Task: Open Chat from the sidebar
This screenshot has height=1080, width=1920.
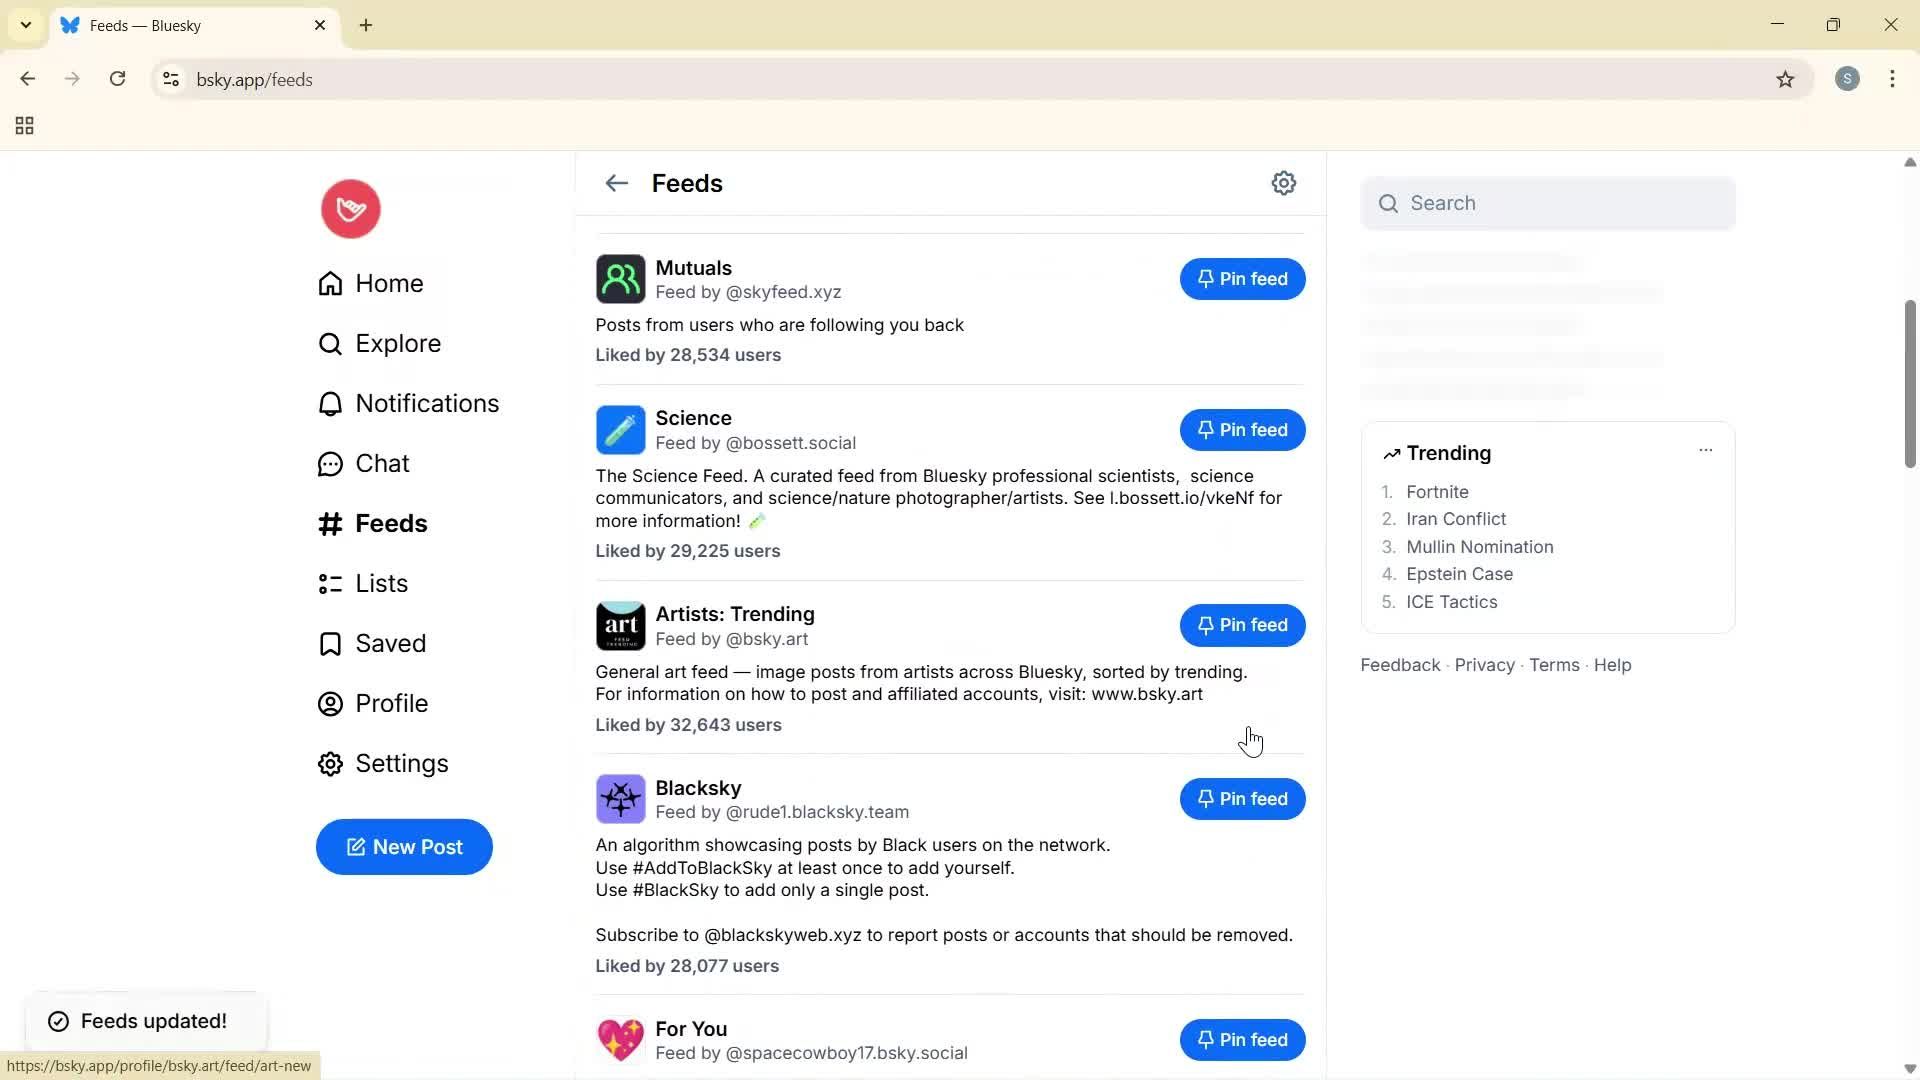Action: [382, 463]
